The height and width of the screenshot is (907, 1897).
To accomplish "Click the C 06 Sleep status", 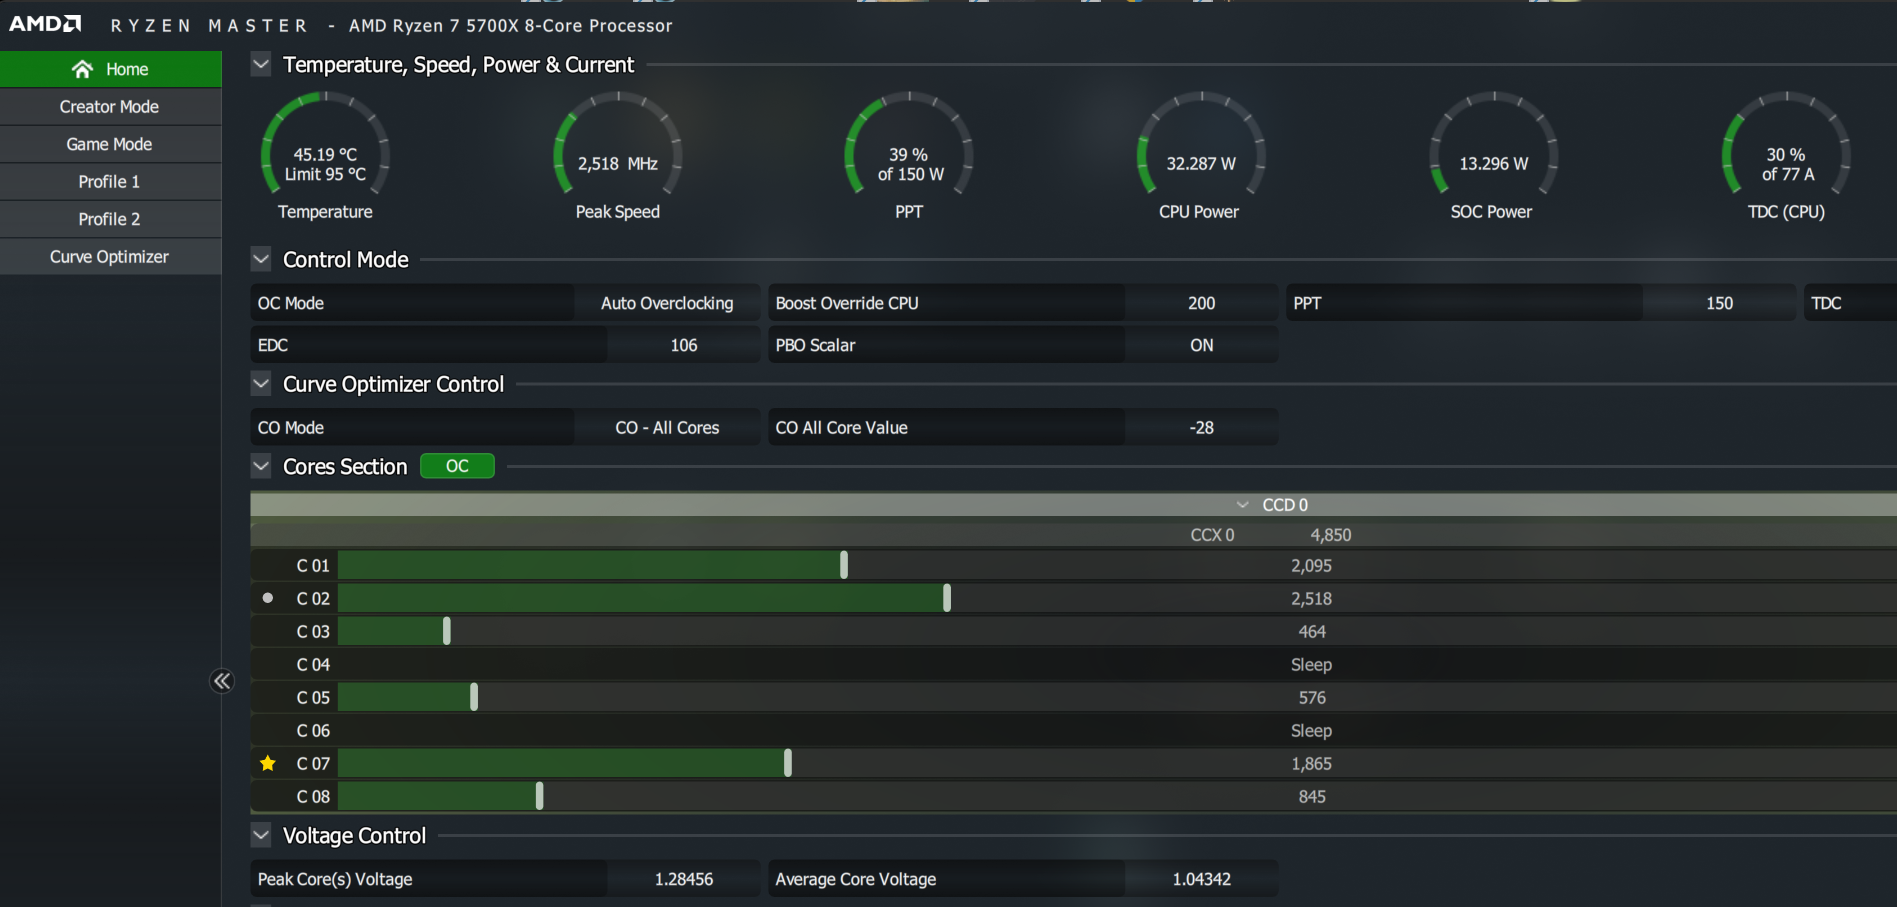I will coord(1311,731).
